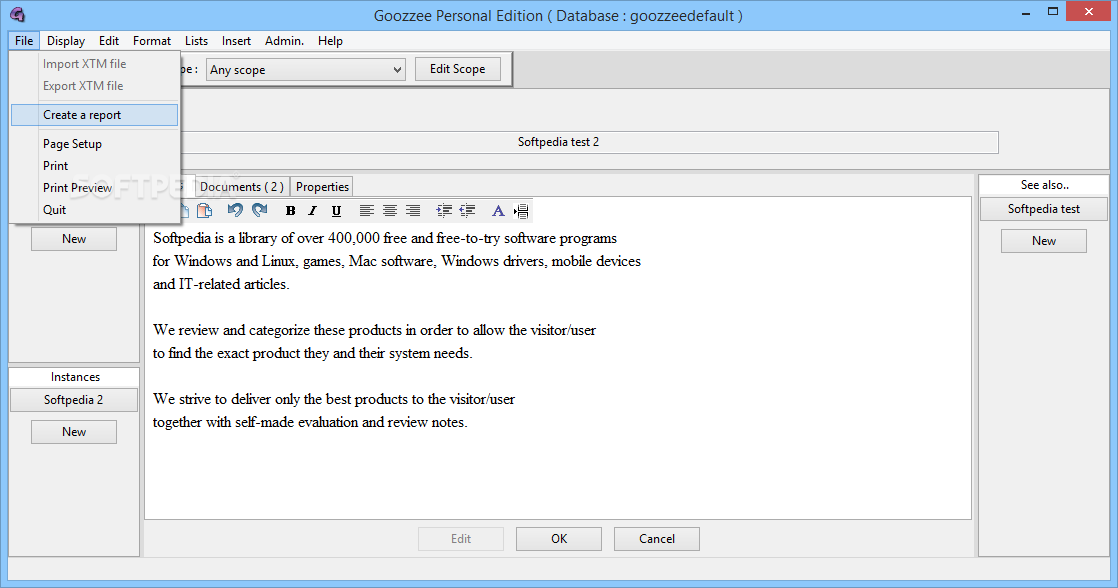1118x588 pixels.
Task: Center align the text
Action: (x=389, y=211)
